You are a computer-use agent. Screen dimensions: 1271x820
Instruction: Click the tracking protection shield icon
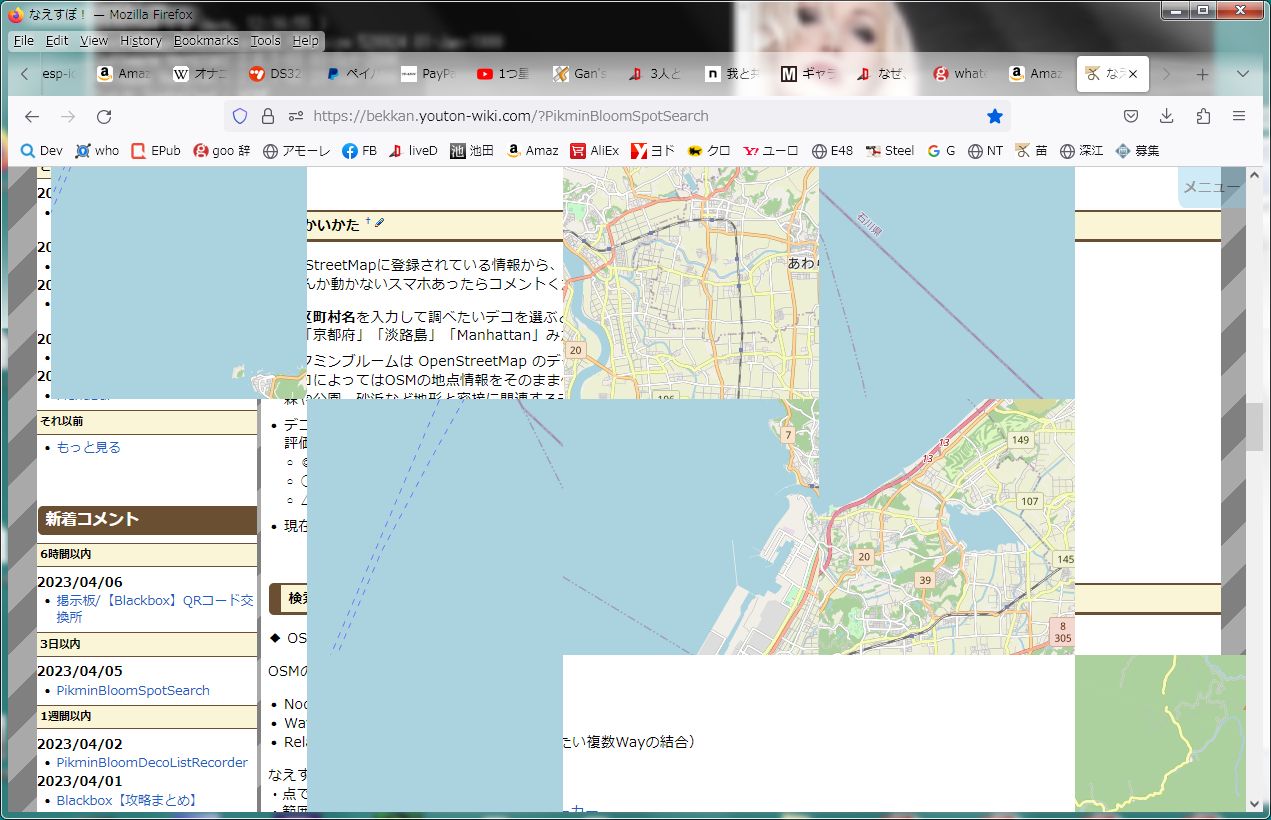point(240,116)
